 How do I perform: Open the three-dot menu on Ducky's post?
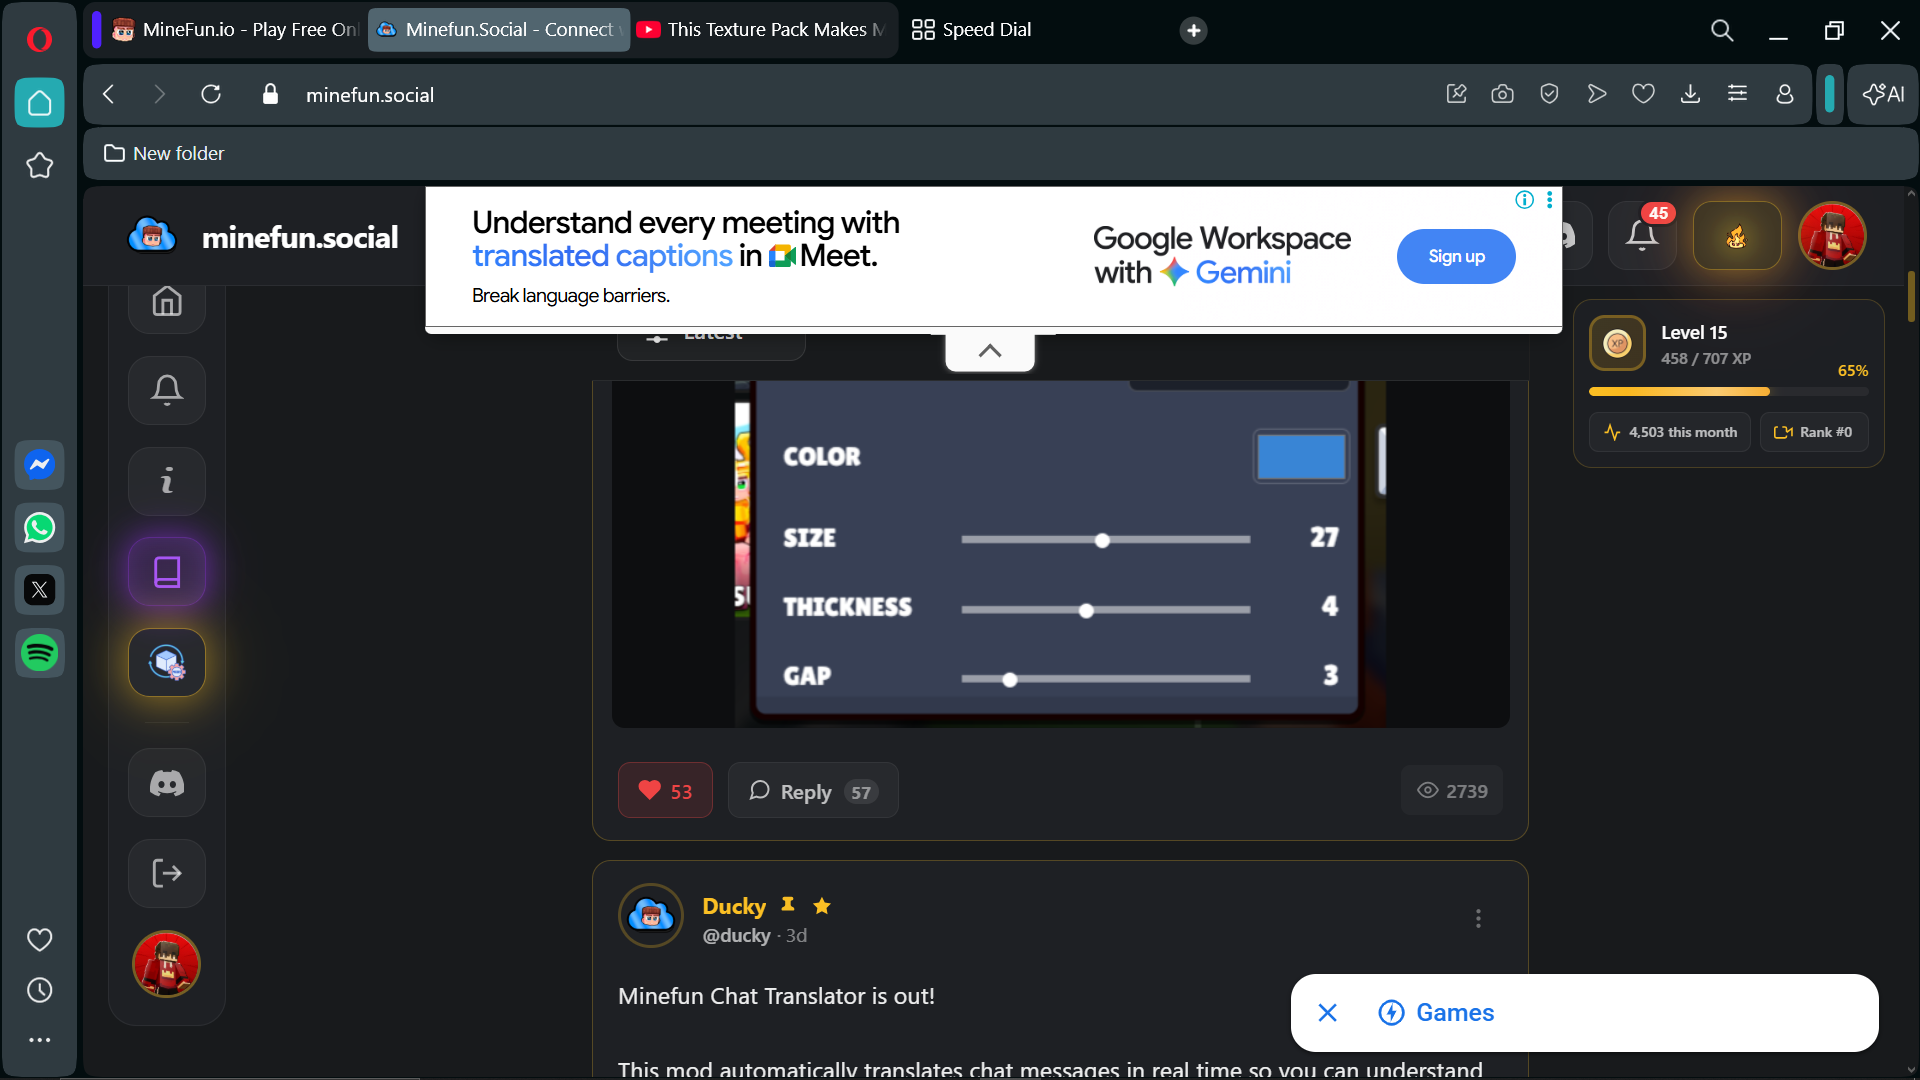1478,918
